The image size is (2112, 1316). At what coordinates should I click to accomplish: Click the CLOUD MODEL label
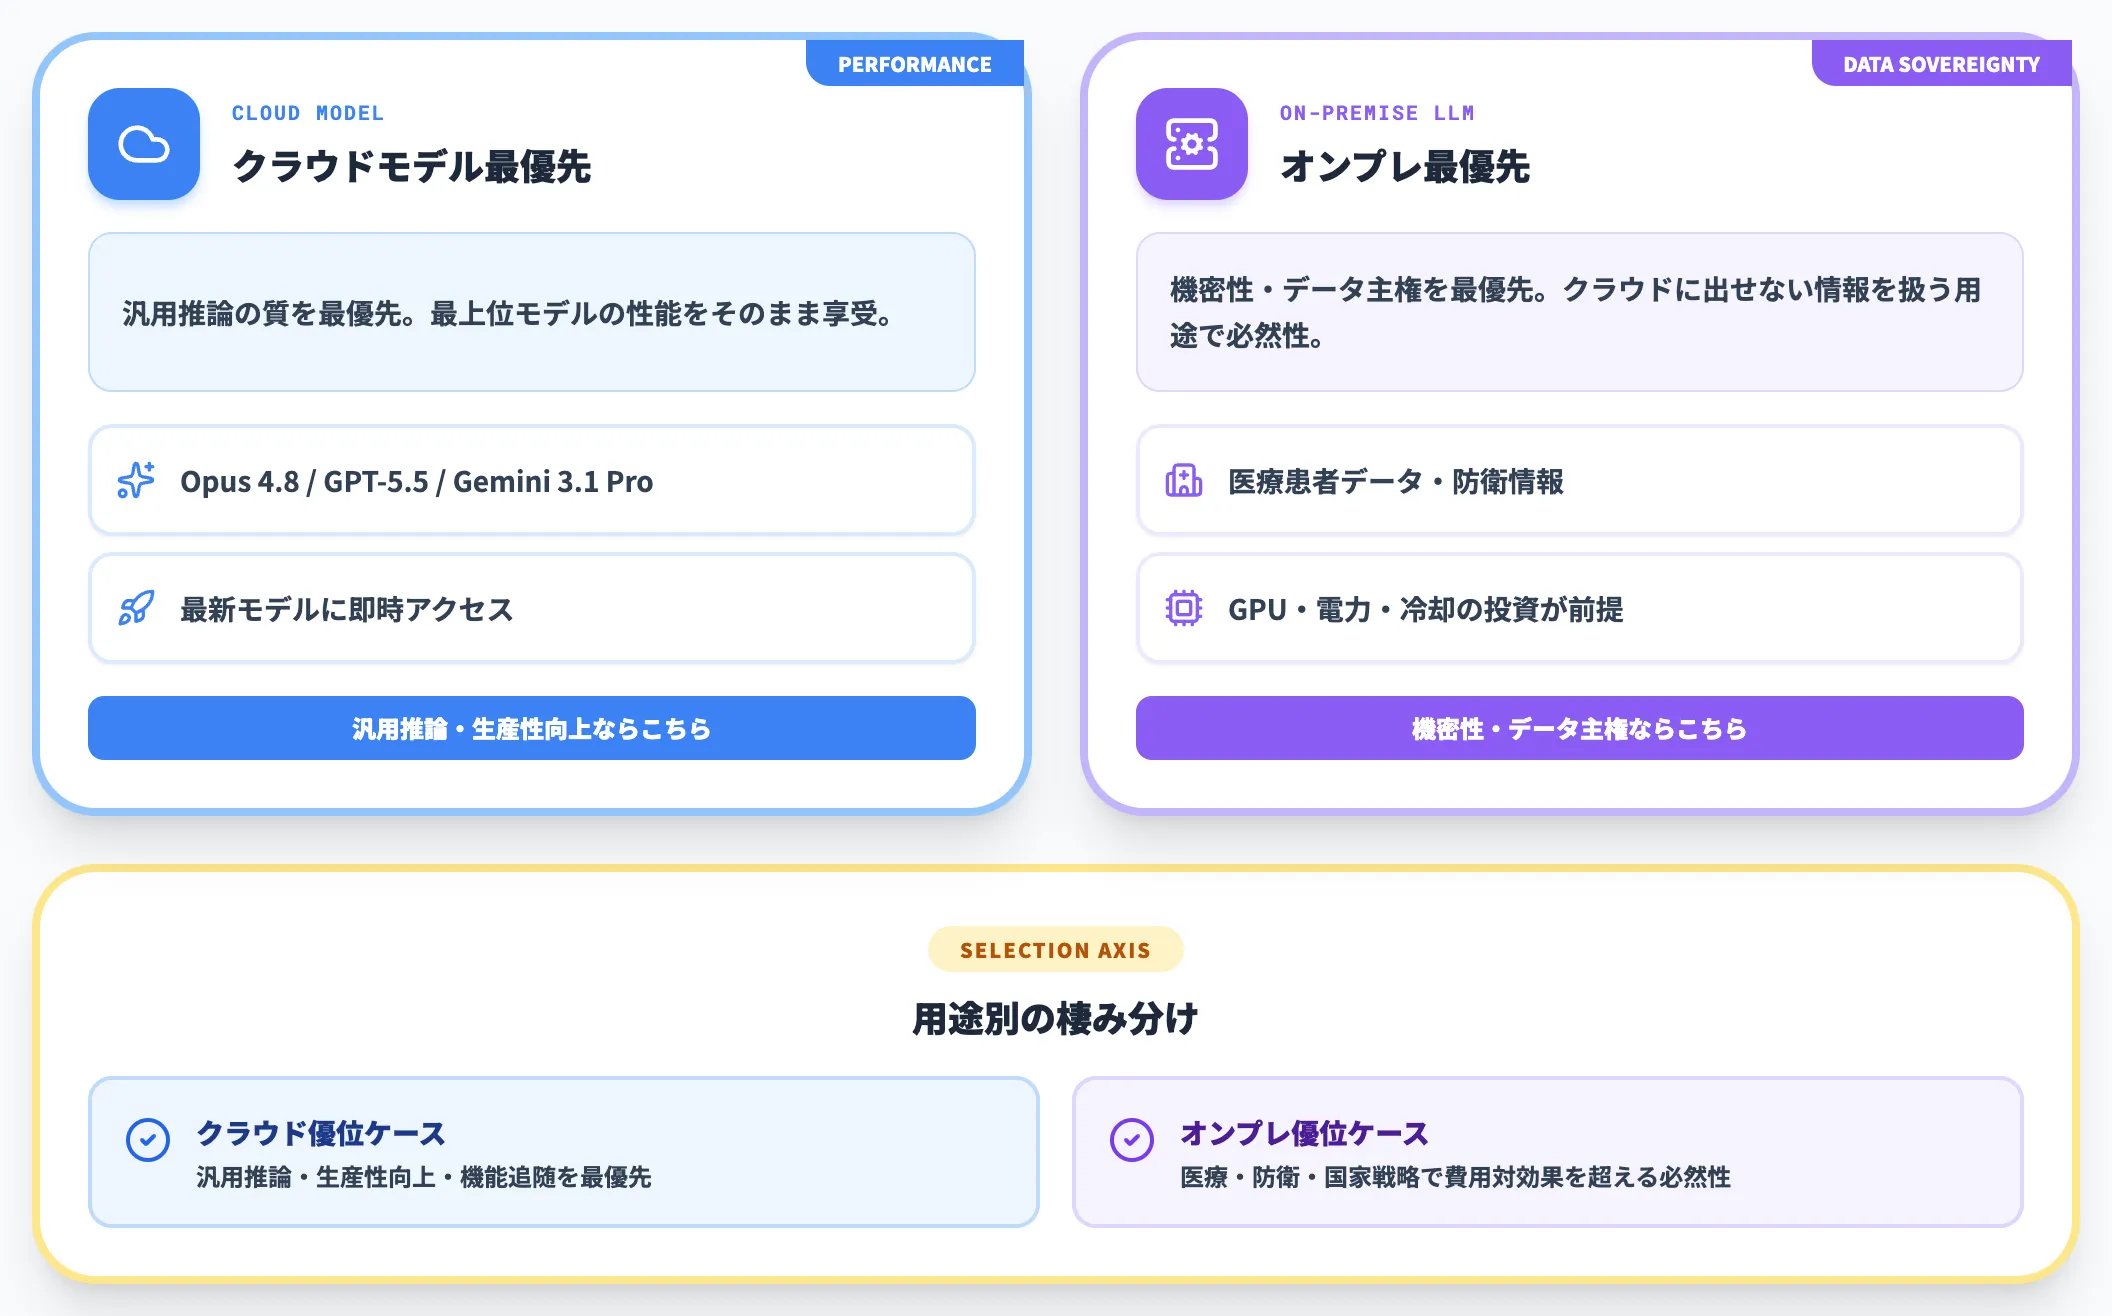point(308,113)
